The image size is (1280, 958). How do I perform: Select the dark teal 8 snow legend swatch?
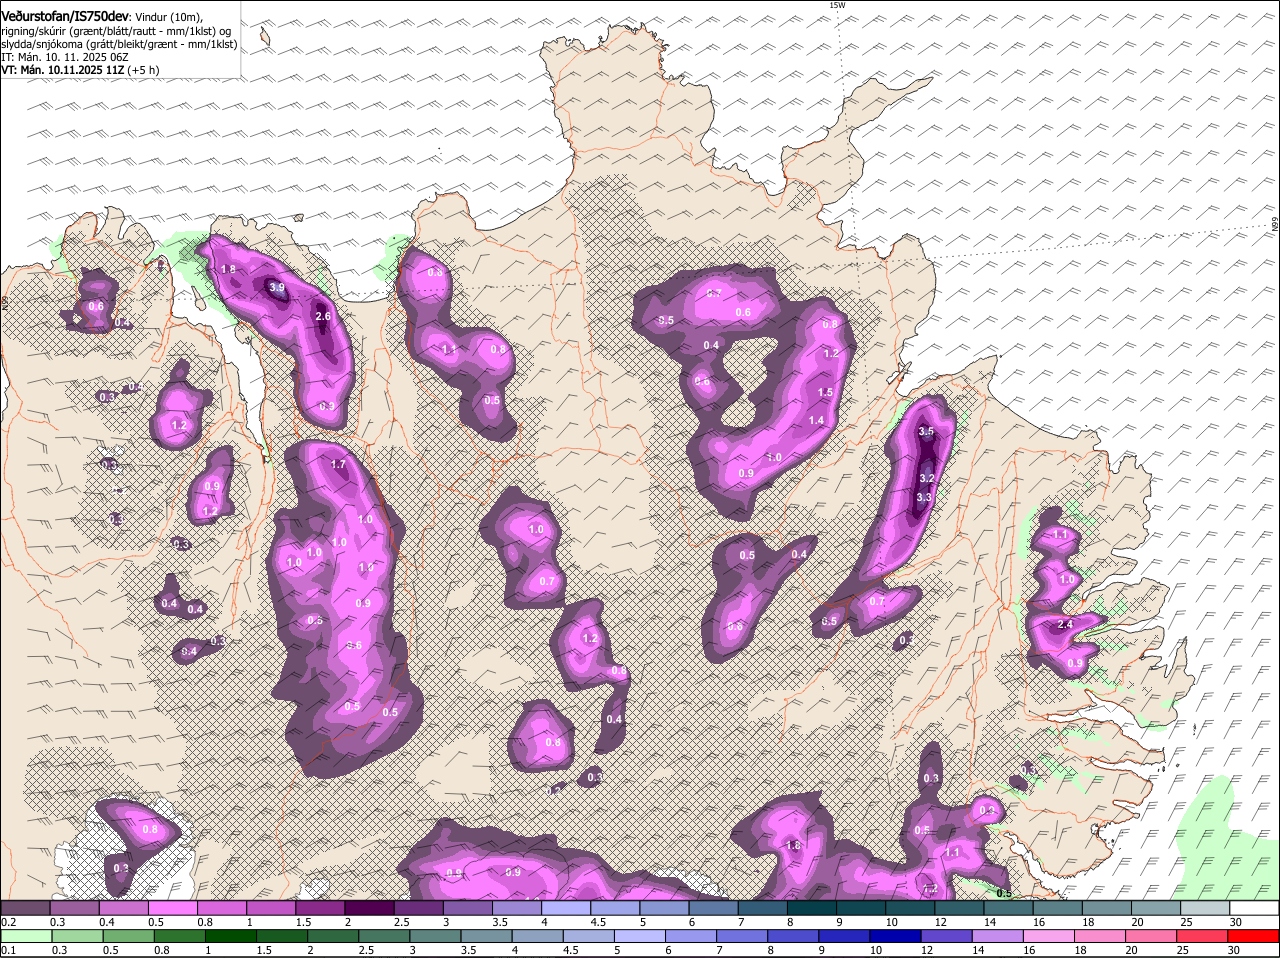click(x=811, y=907)
